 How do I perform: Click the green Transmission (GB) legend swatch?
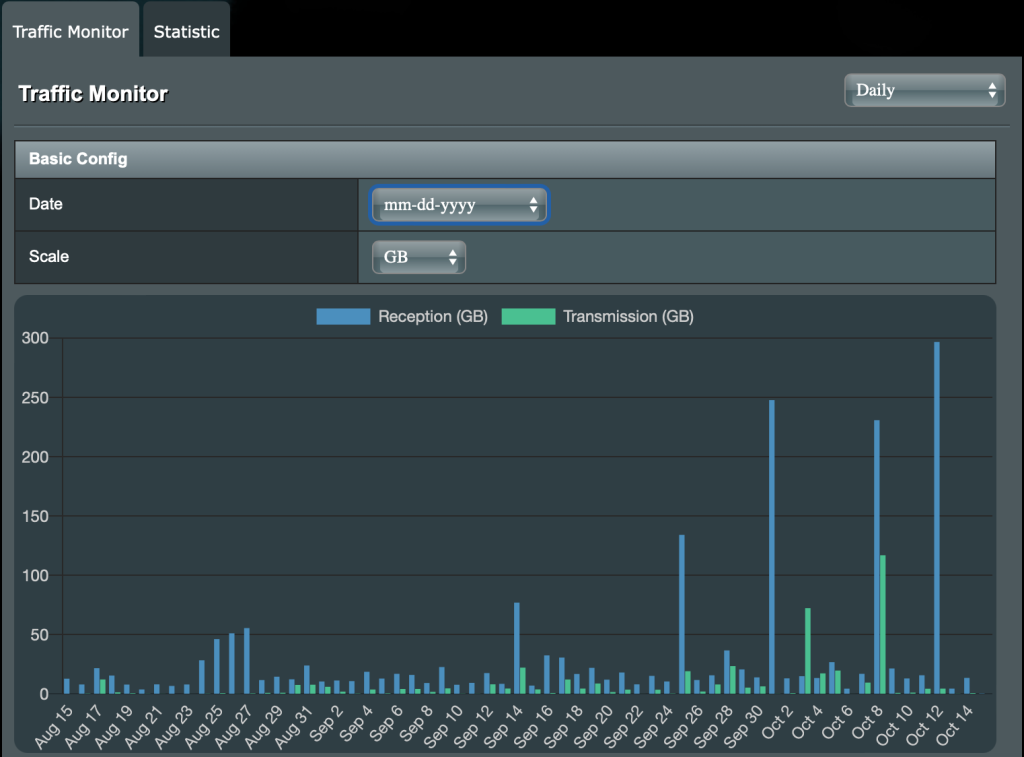(x=528, y=317)
